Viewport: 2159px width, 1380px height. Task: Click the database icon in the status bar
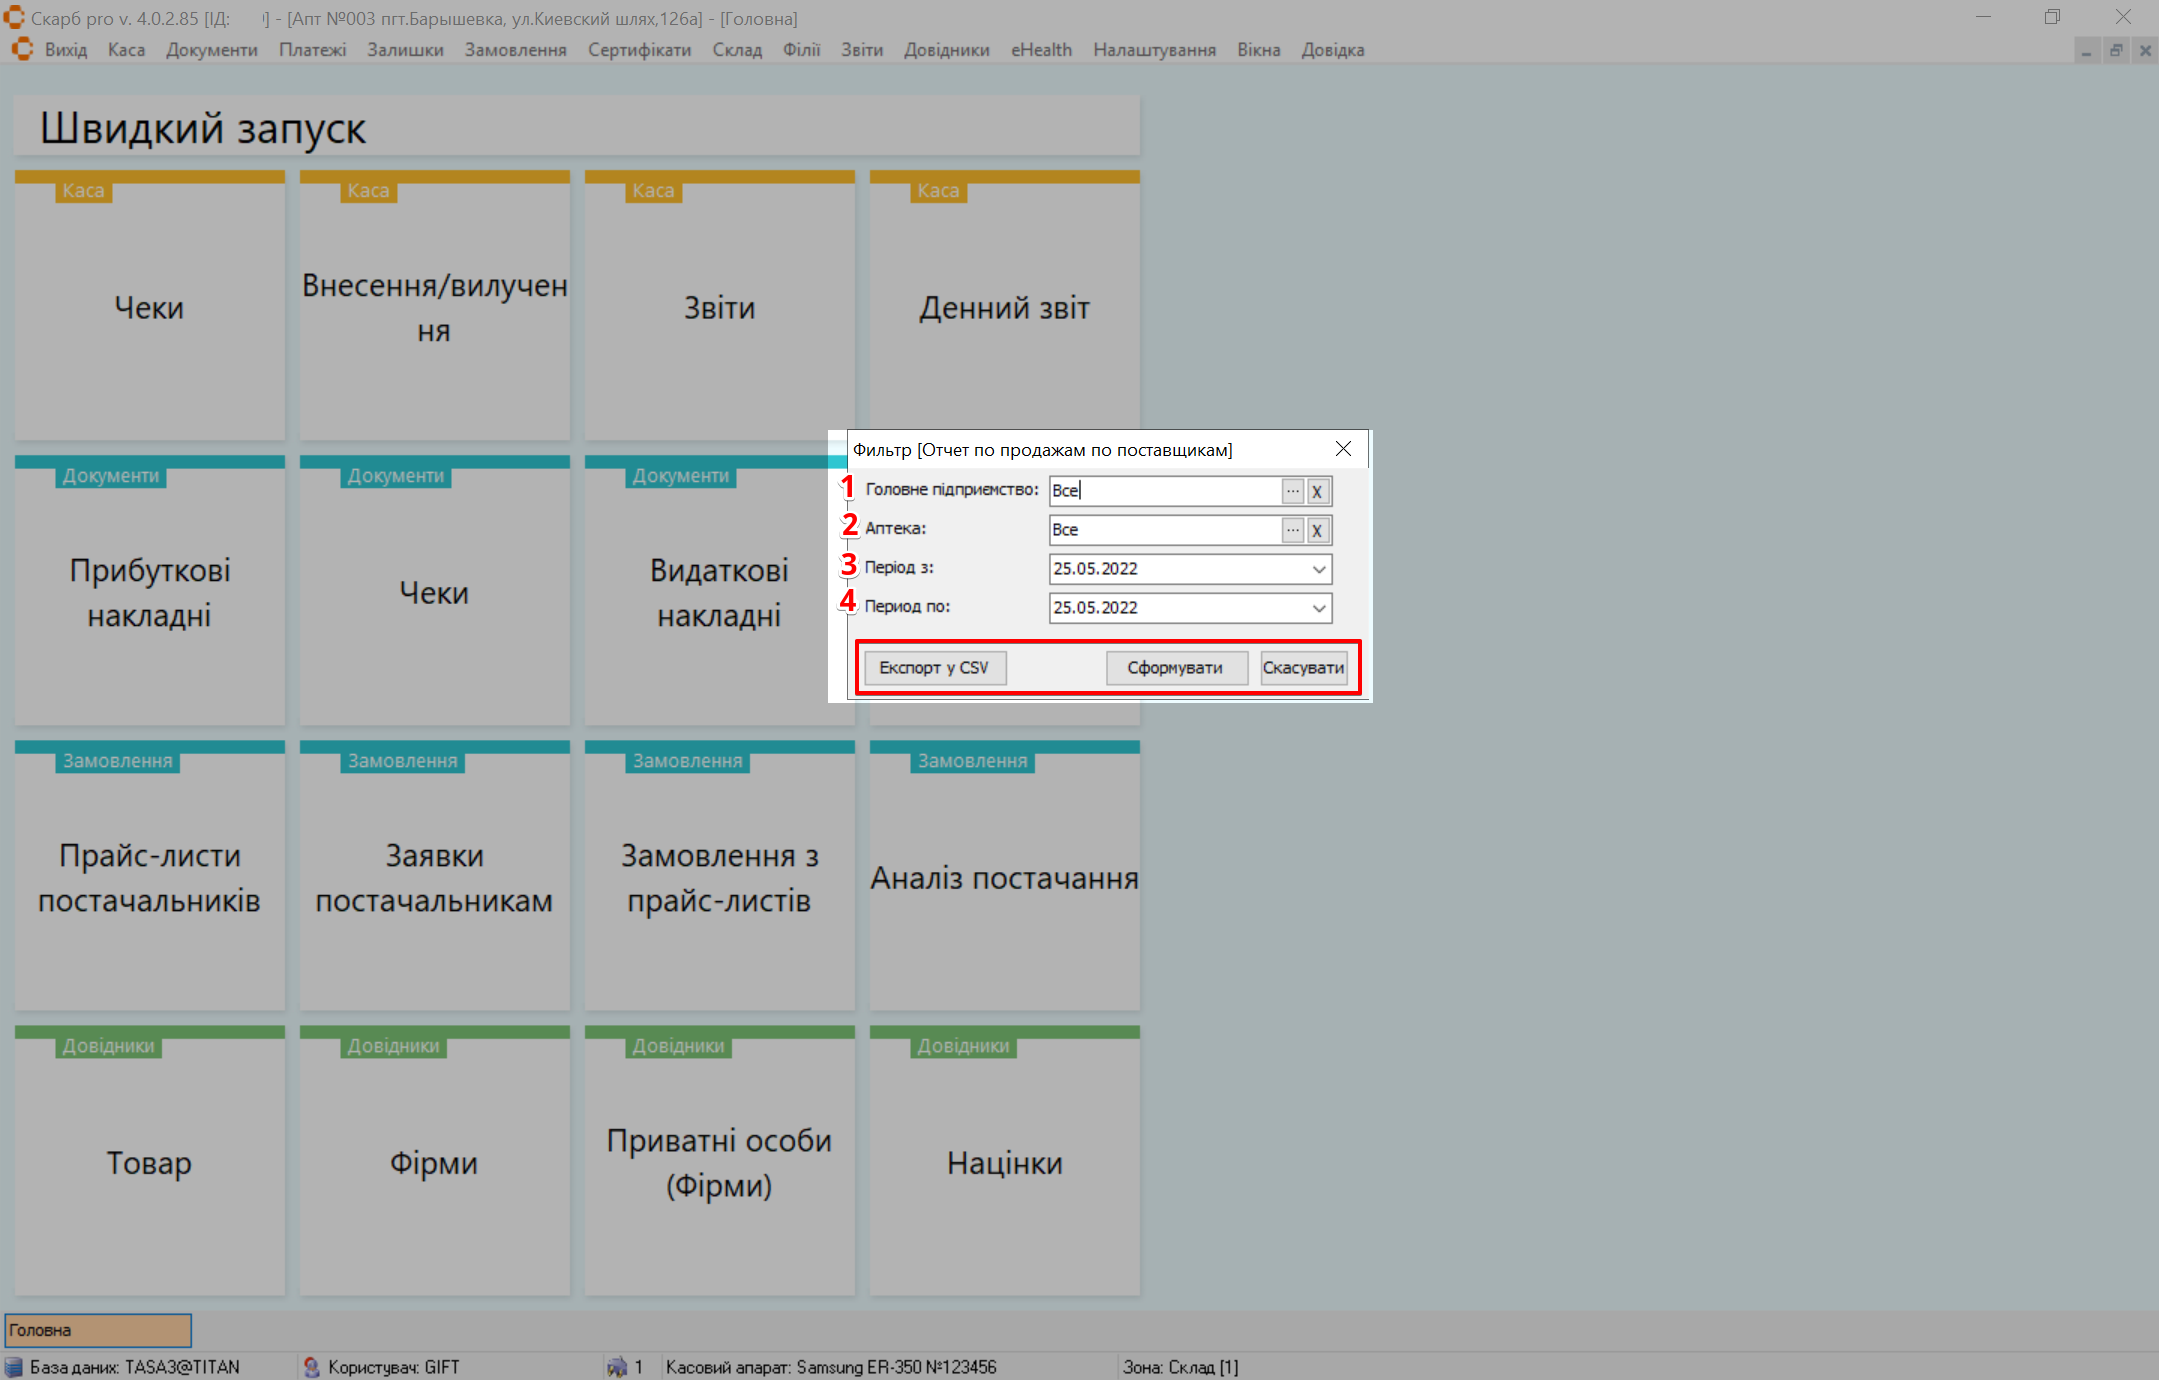coord(13,1367)
